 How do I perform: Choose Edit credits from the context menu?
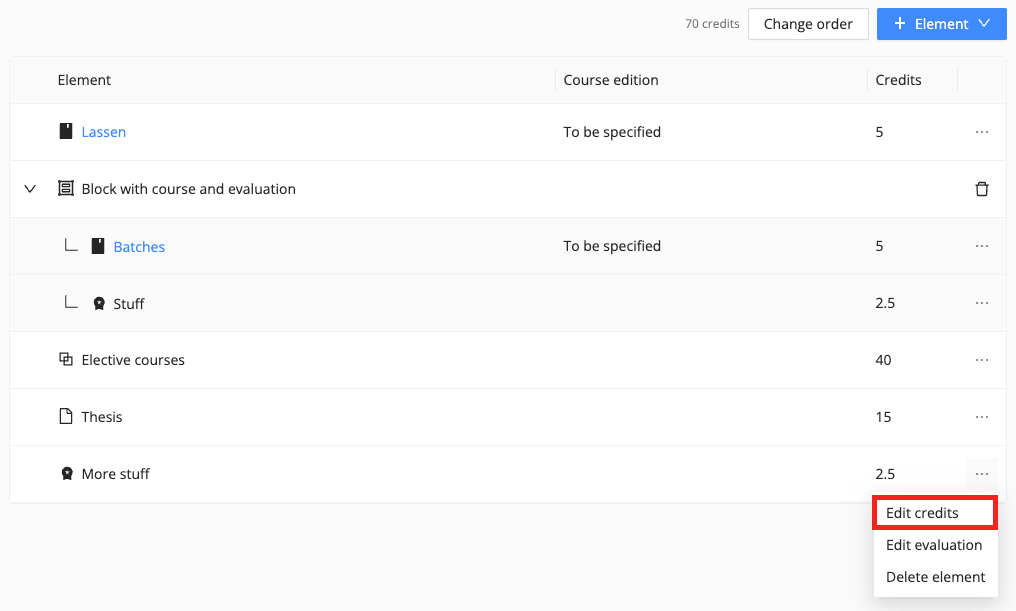click(934, 513)
